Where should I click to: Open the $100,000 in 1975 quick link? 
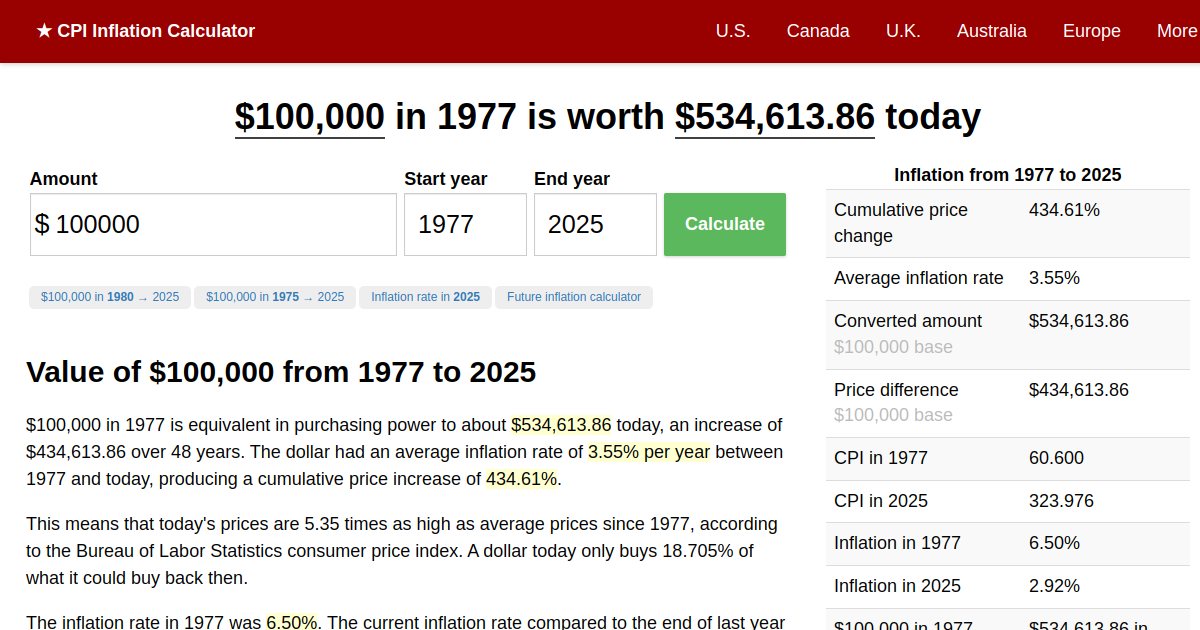click(274, 297)
